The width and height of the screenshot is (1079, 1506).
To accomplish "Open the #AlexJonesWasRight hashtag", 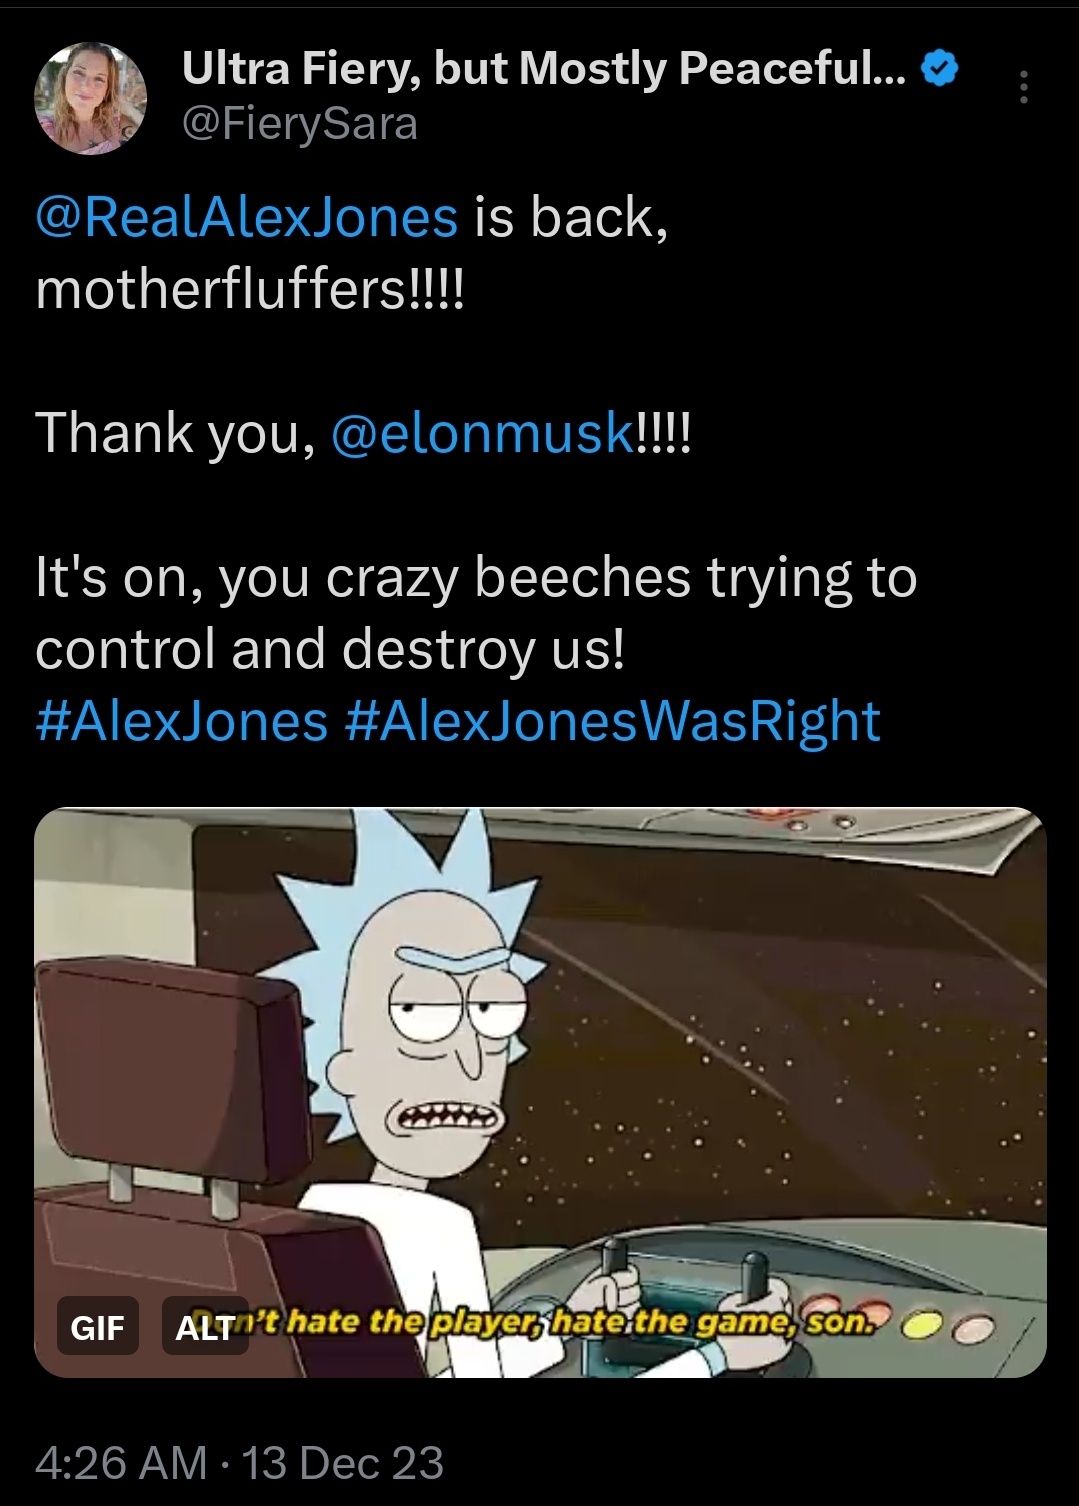I will [x=612, y=721].
